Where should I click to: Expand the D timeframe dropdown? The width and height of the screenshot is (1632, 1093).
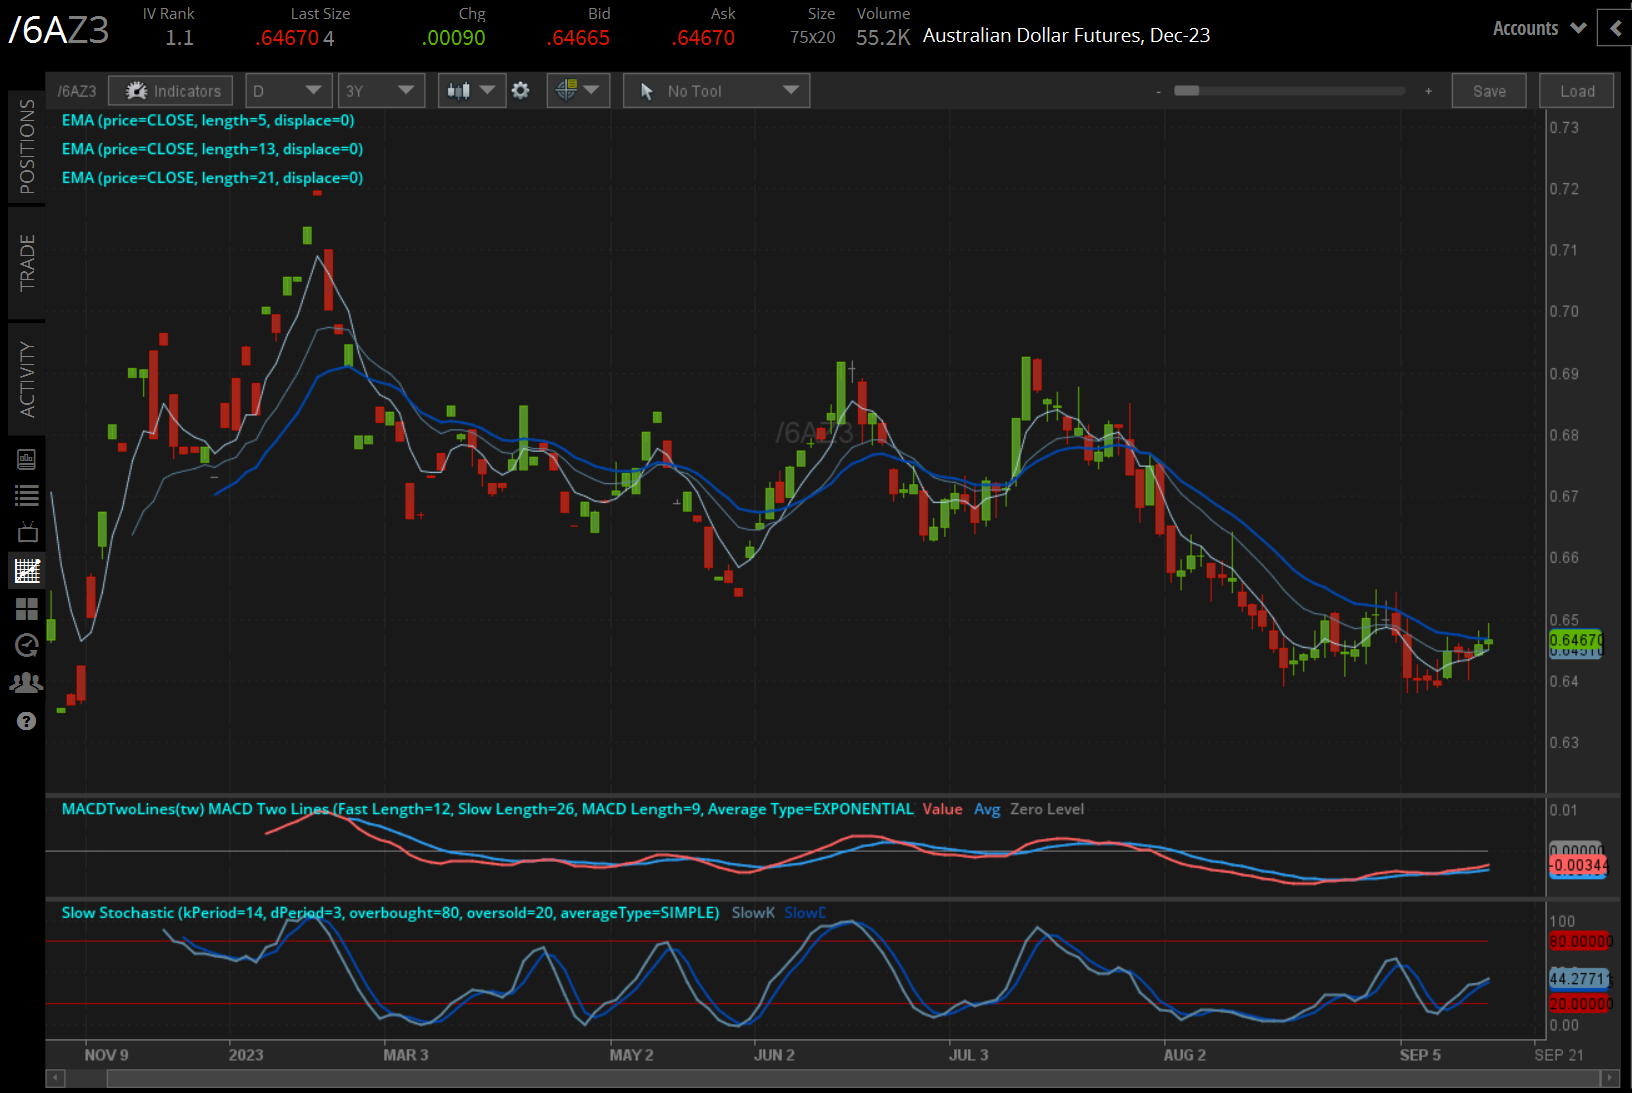(x=288, y=91)
